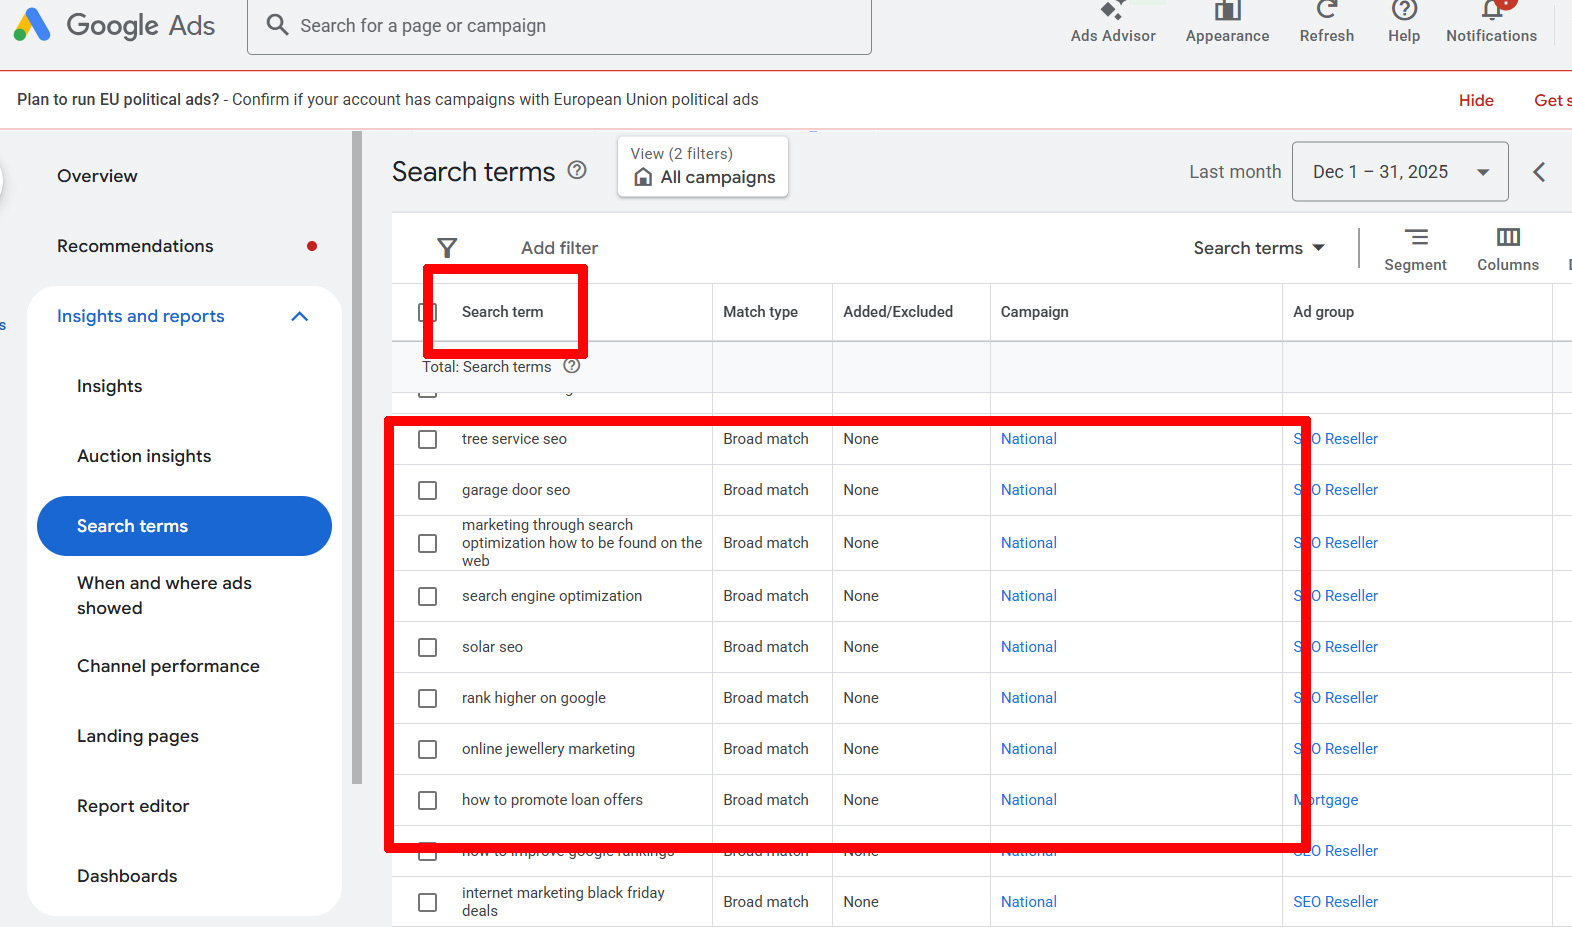Collapse the Insights and reports section
Viewport: 1572px width, 927px height.
pyautogui.click(x=299, y=316)
